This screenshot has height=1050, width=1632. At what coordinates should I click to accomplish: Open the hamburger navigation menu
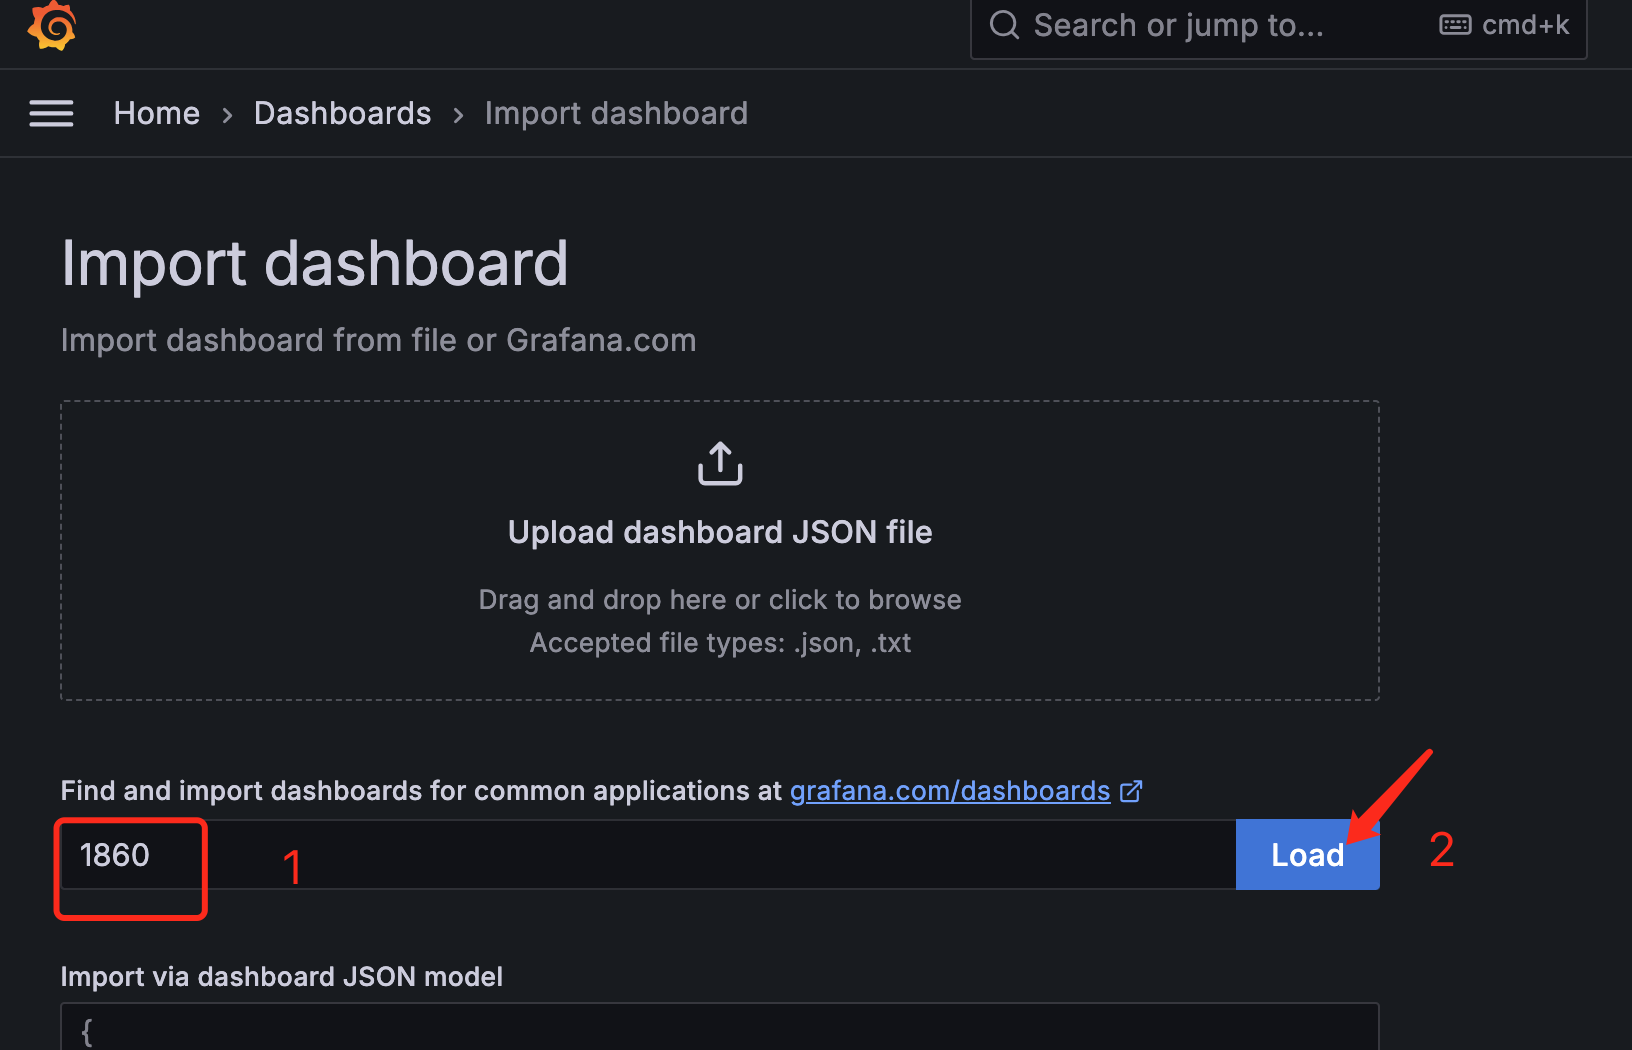pos(51,114)
